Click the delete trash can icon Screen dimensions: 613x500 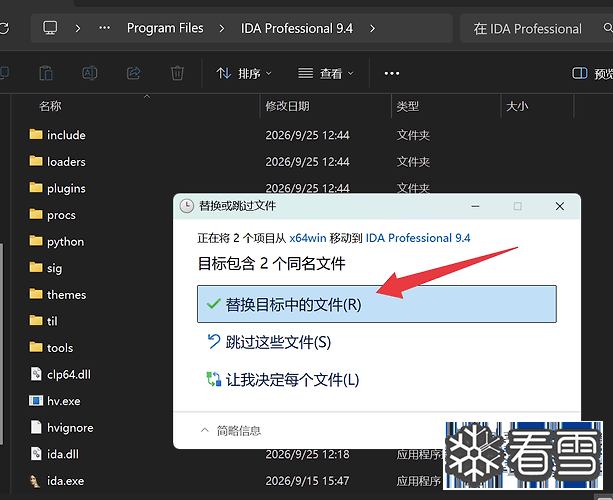tap(177, 73)
